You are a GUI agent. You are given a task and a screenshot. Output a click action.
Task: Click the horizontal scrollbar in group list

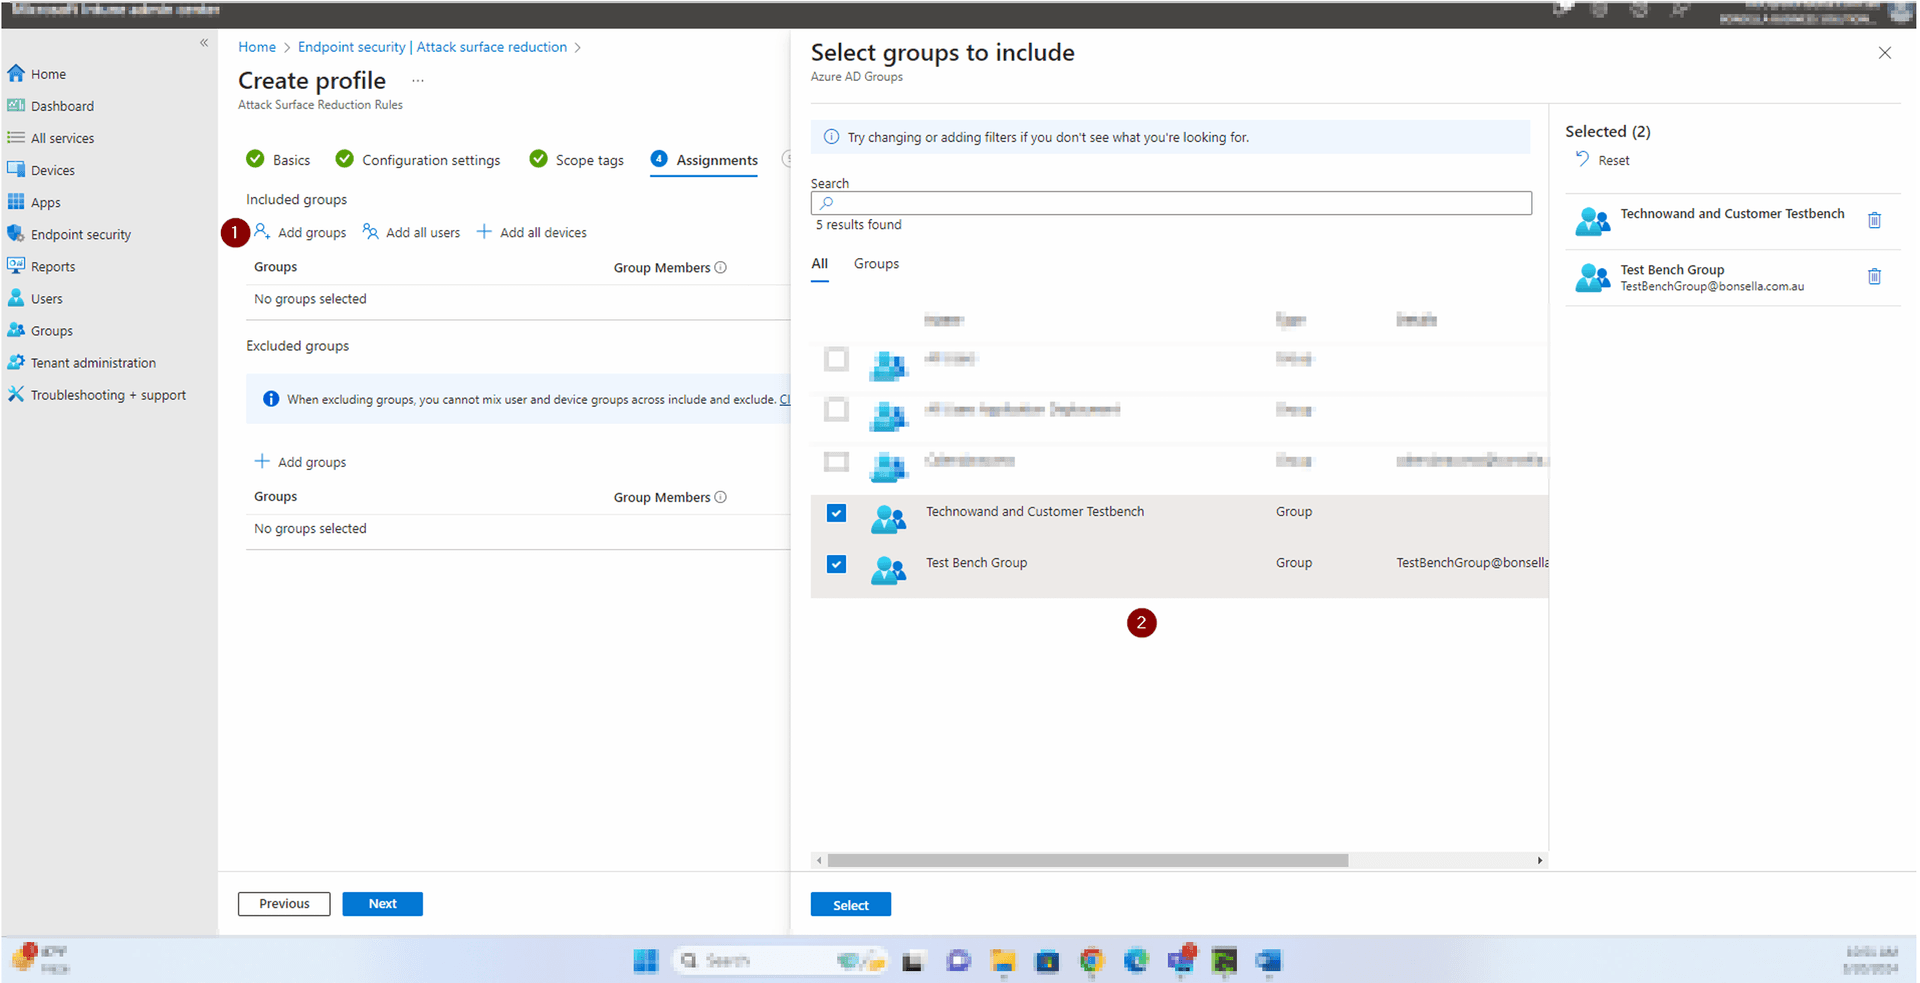click(1088, 860)
